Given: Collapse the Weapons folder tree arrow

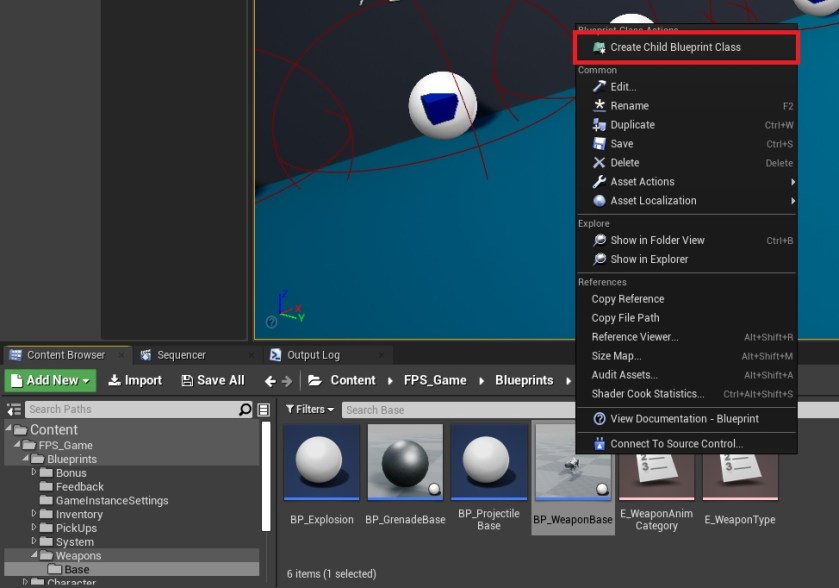Looking at the screenshot, I should (33, 556).
